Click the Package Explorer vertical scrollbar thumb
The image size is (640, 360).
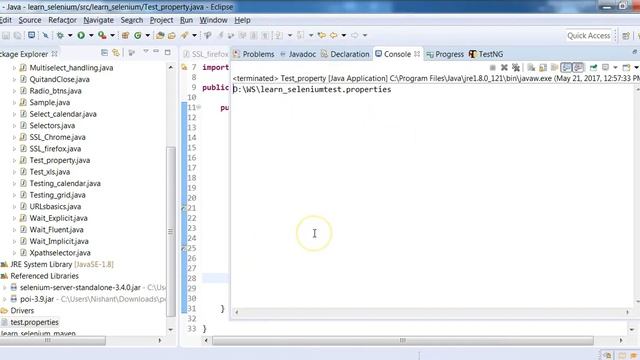171,231
